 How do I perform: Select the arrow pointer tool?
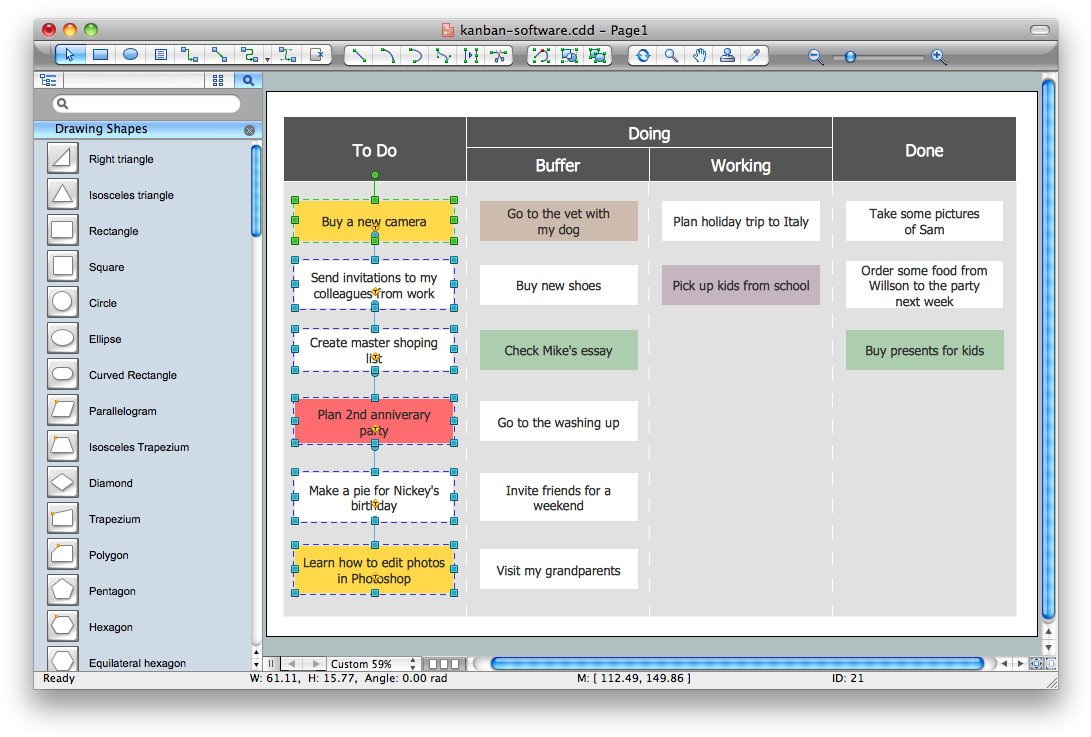click(x=70, y=55)
